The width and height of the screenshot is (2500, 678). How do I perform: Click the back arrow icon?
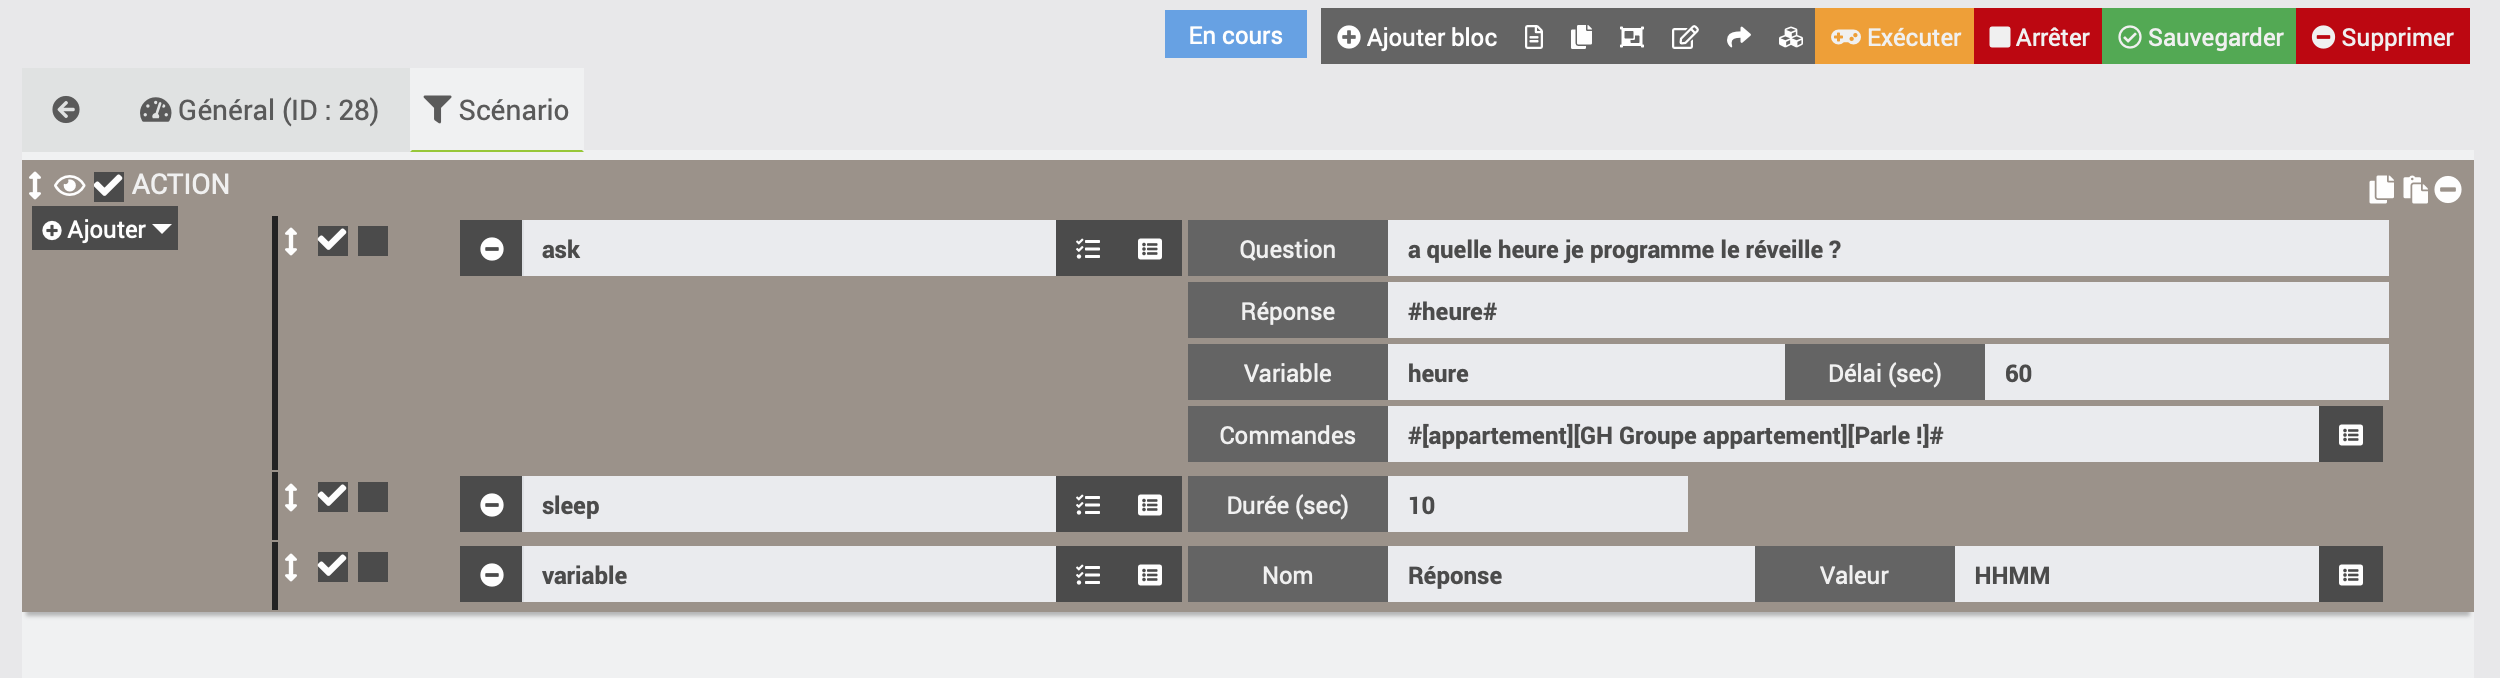pyautogui.click(x=66, y=110)
